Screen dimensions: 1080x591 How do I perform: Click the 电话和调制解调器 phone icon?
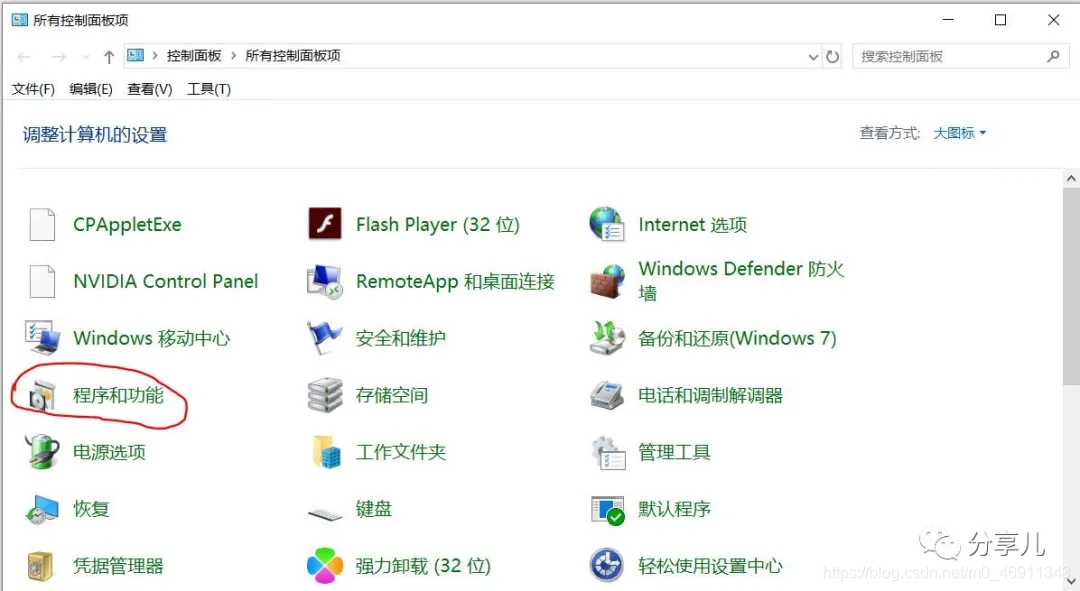click(607, 395)
